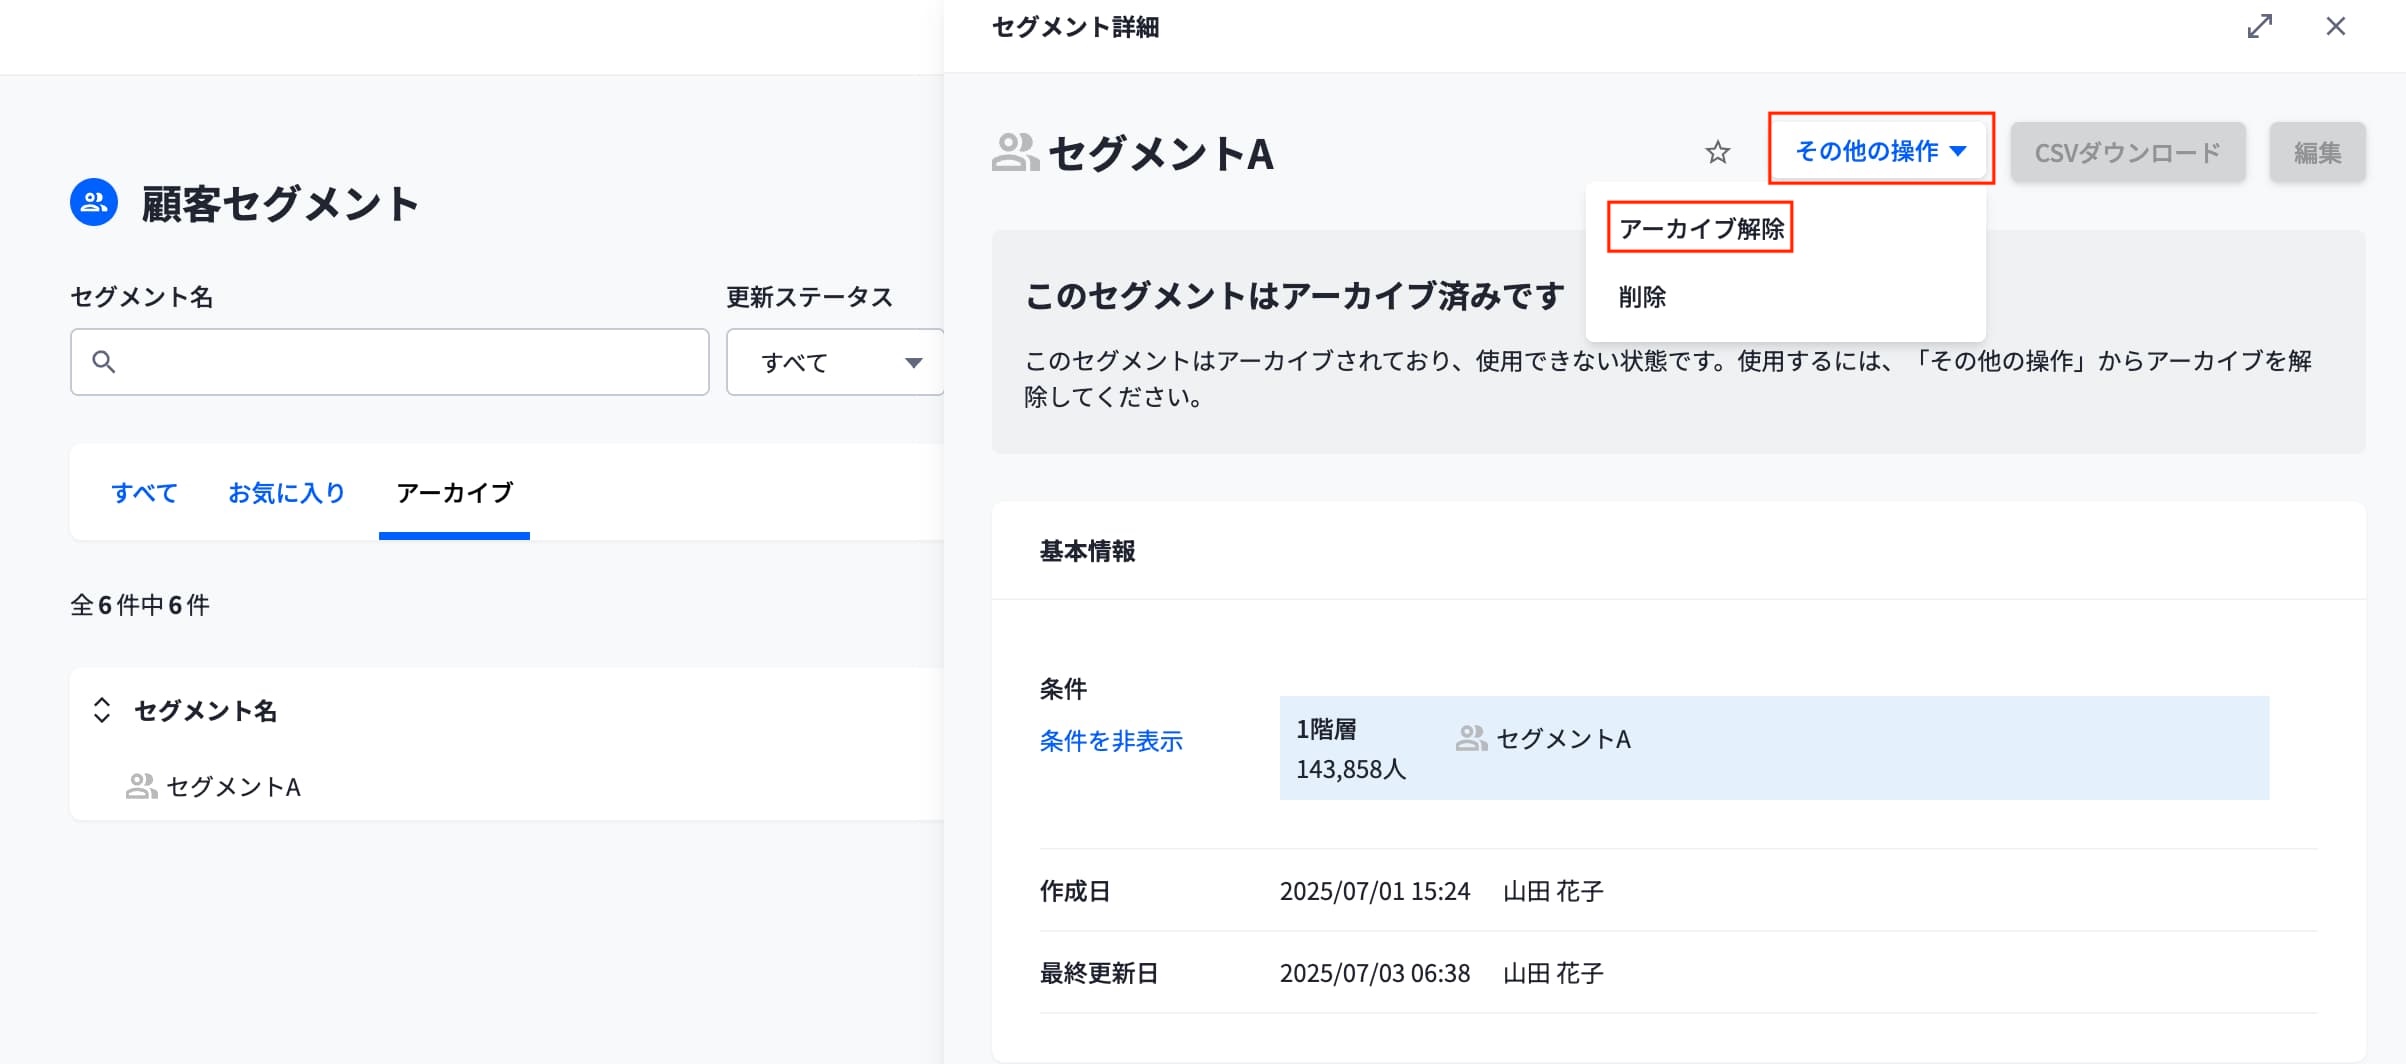The width and height of the screenshot is (2406, 1064).
Task: Click the people icon in the 1階層 condition box
Action: (1471, 739)
